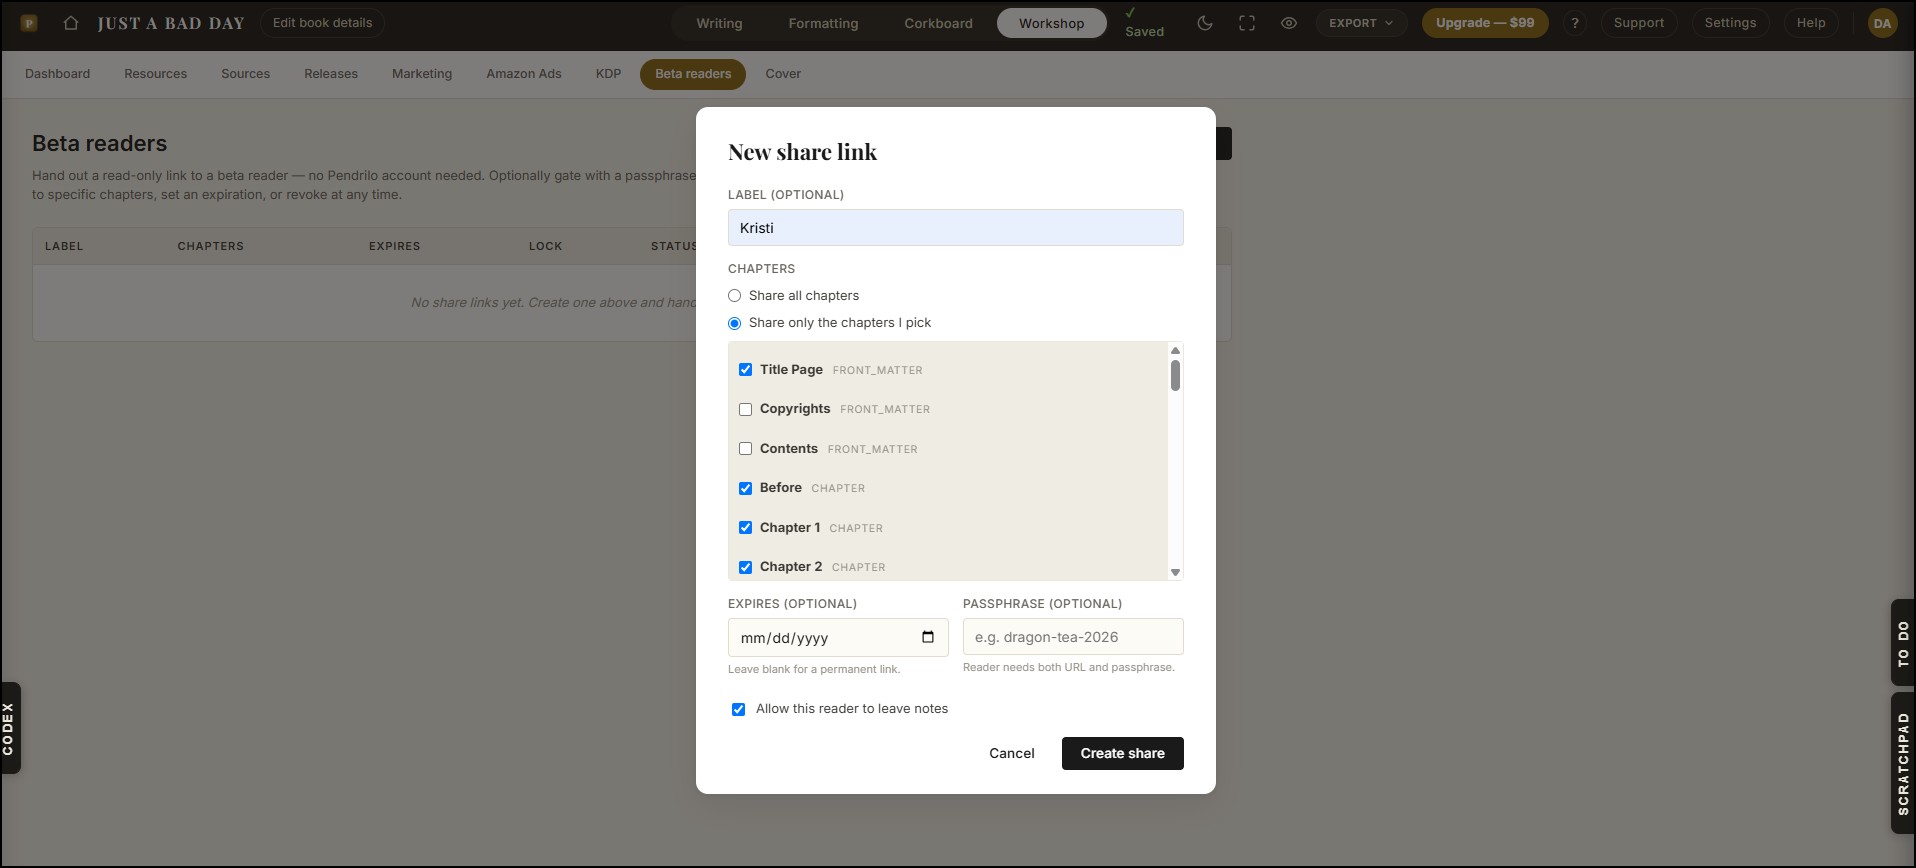Open the SCRATCHPAD side panel
Viewport: 1916px width, 868px height.
[x=1903, y=763]
